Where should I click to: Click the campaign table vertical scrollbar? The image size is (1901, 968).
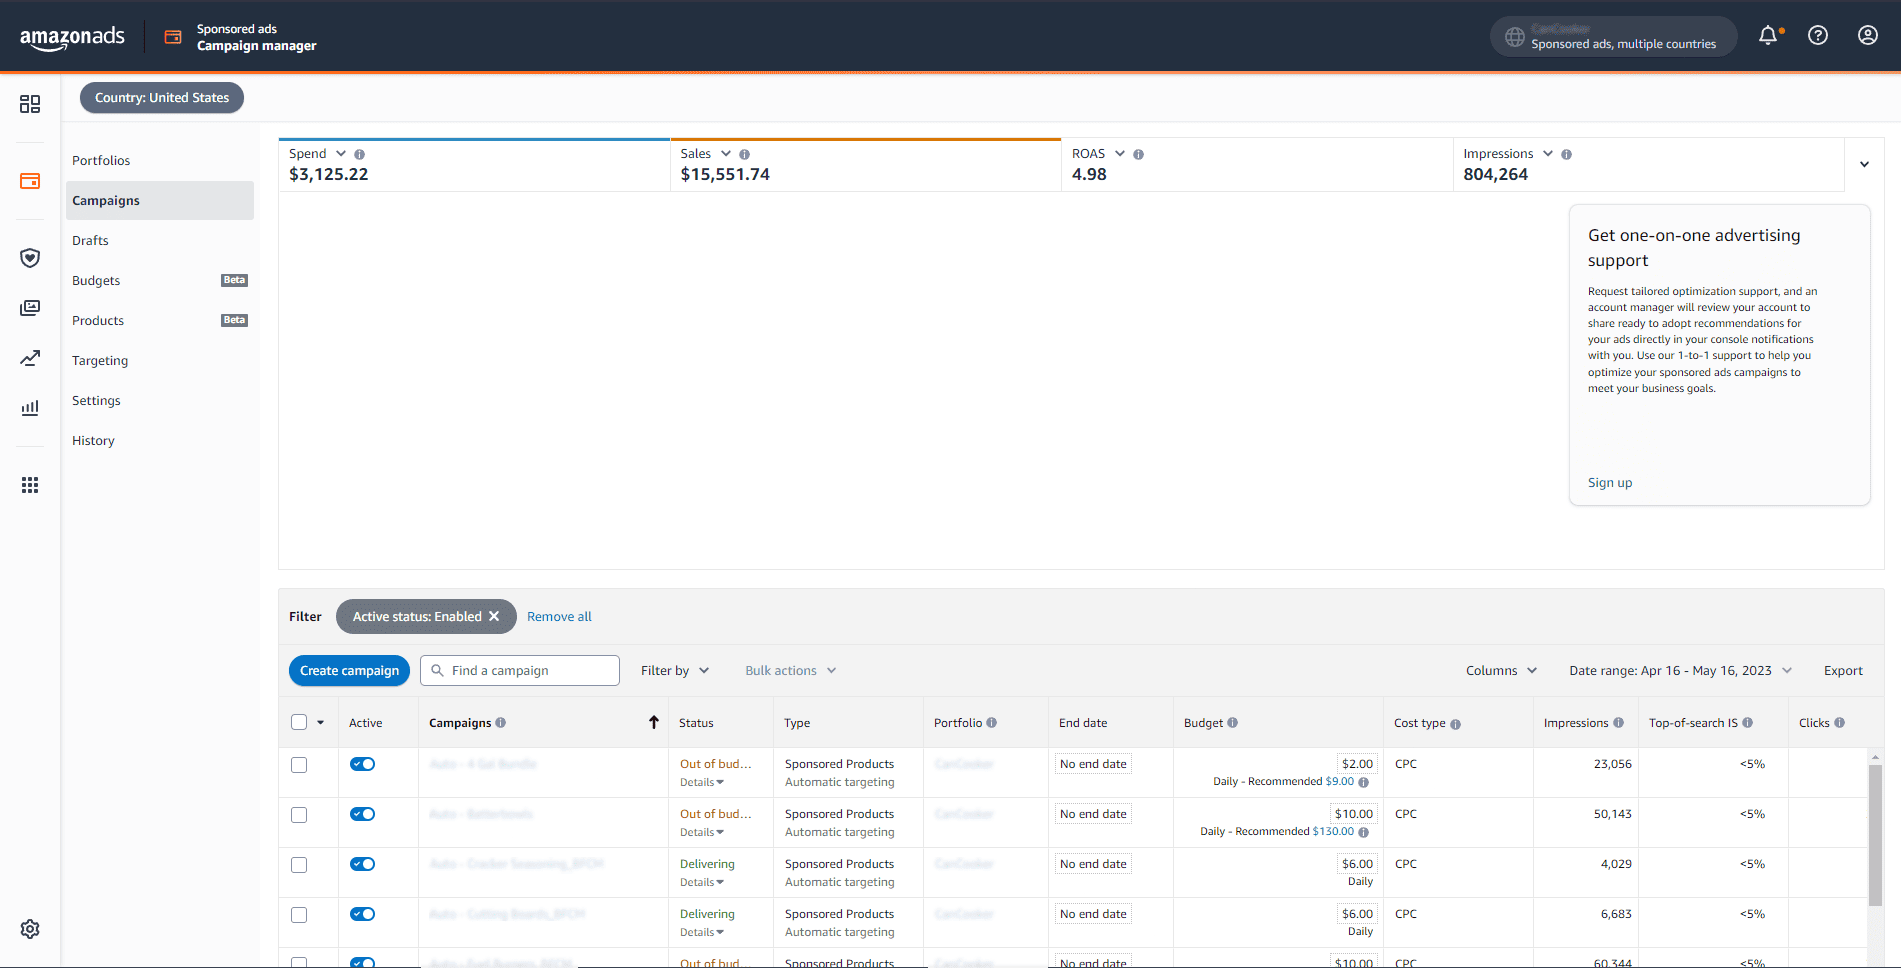click(x=1875, y=835)
